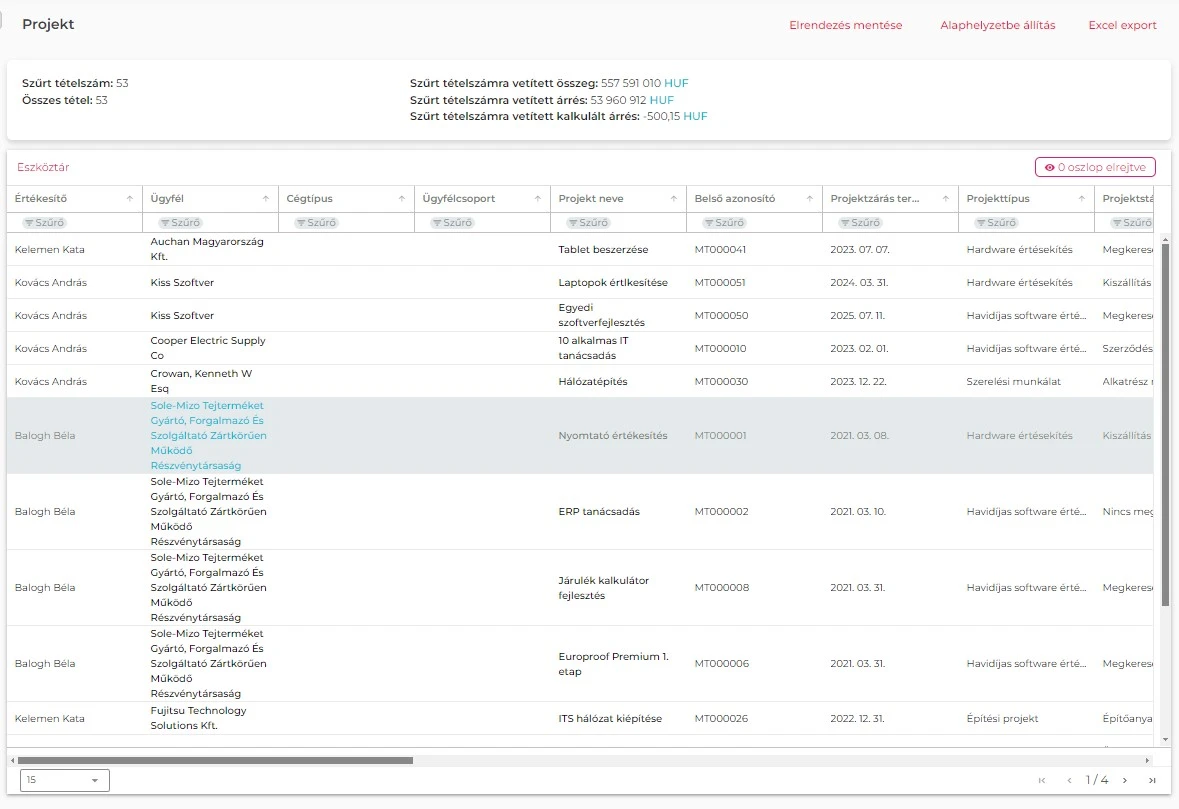Viewport: 1179px width, 809px height.
Task: Reset layout with Alaphelyzetbe állítás
Action: [997, 25]
